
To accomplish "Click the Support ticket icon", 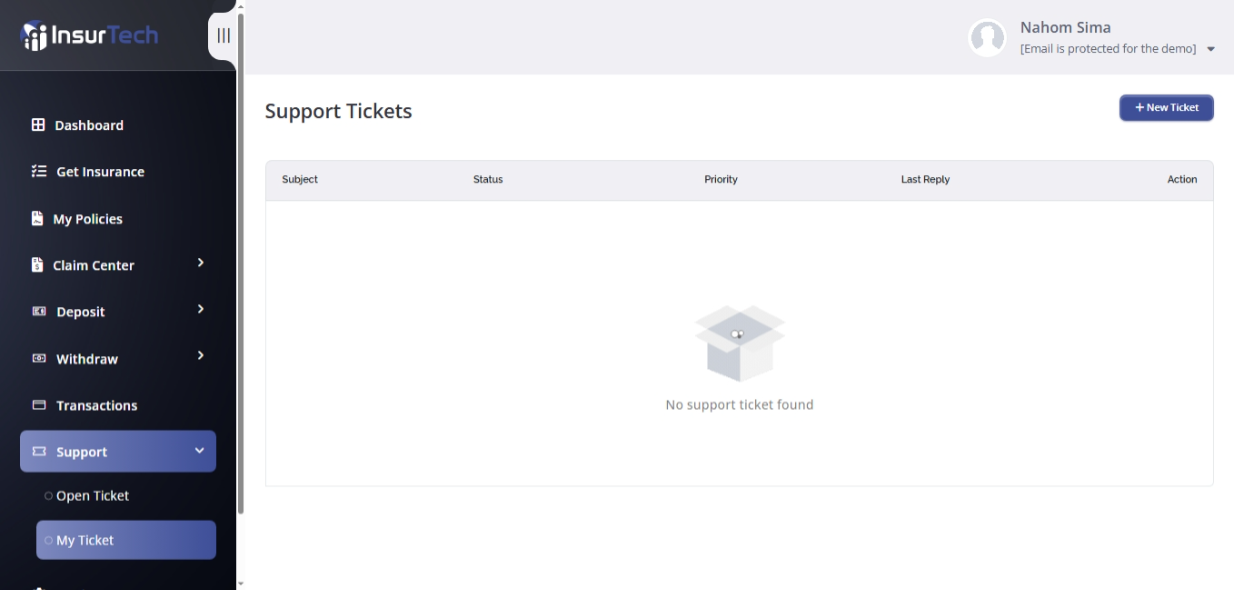I will click(39, 452).
